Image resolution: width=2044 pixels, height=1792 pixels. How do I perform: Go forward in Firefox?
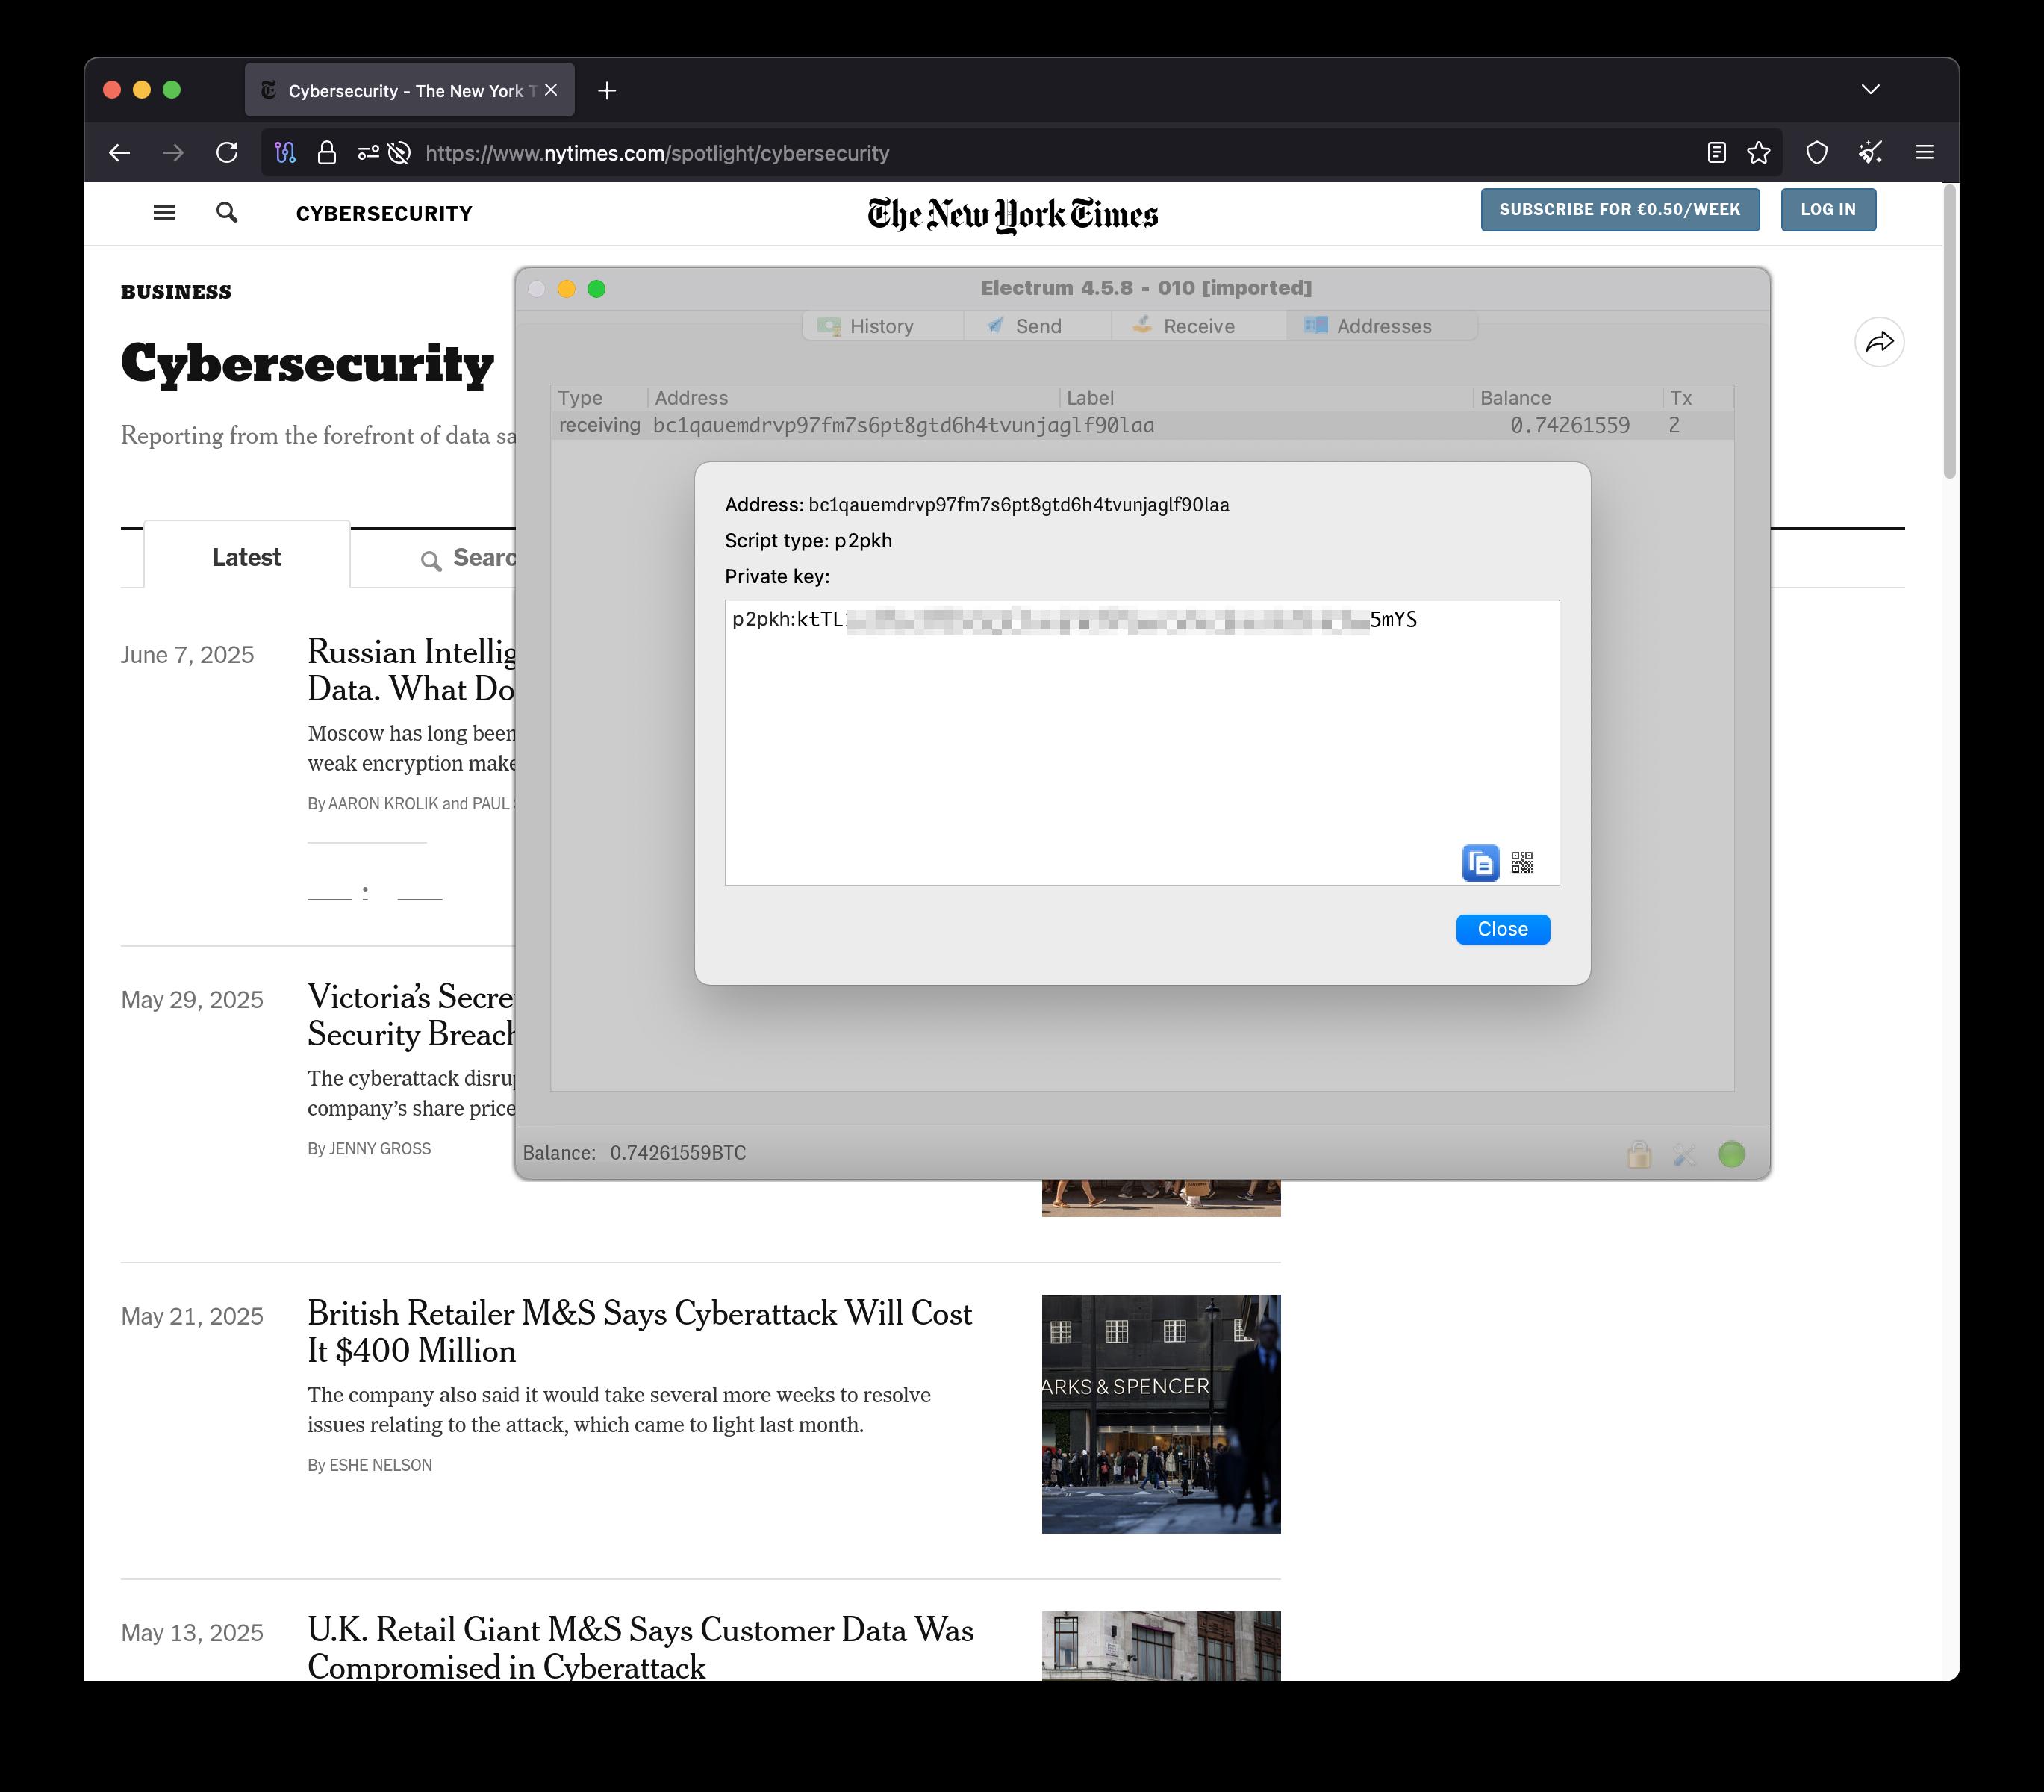173,153
